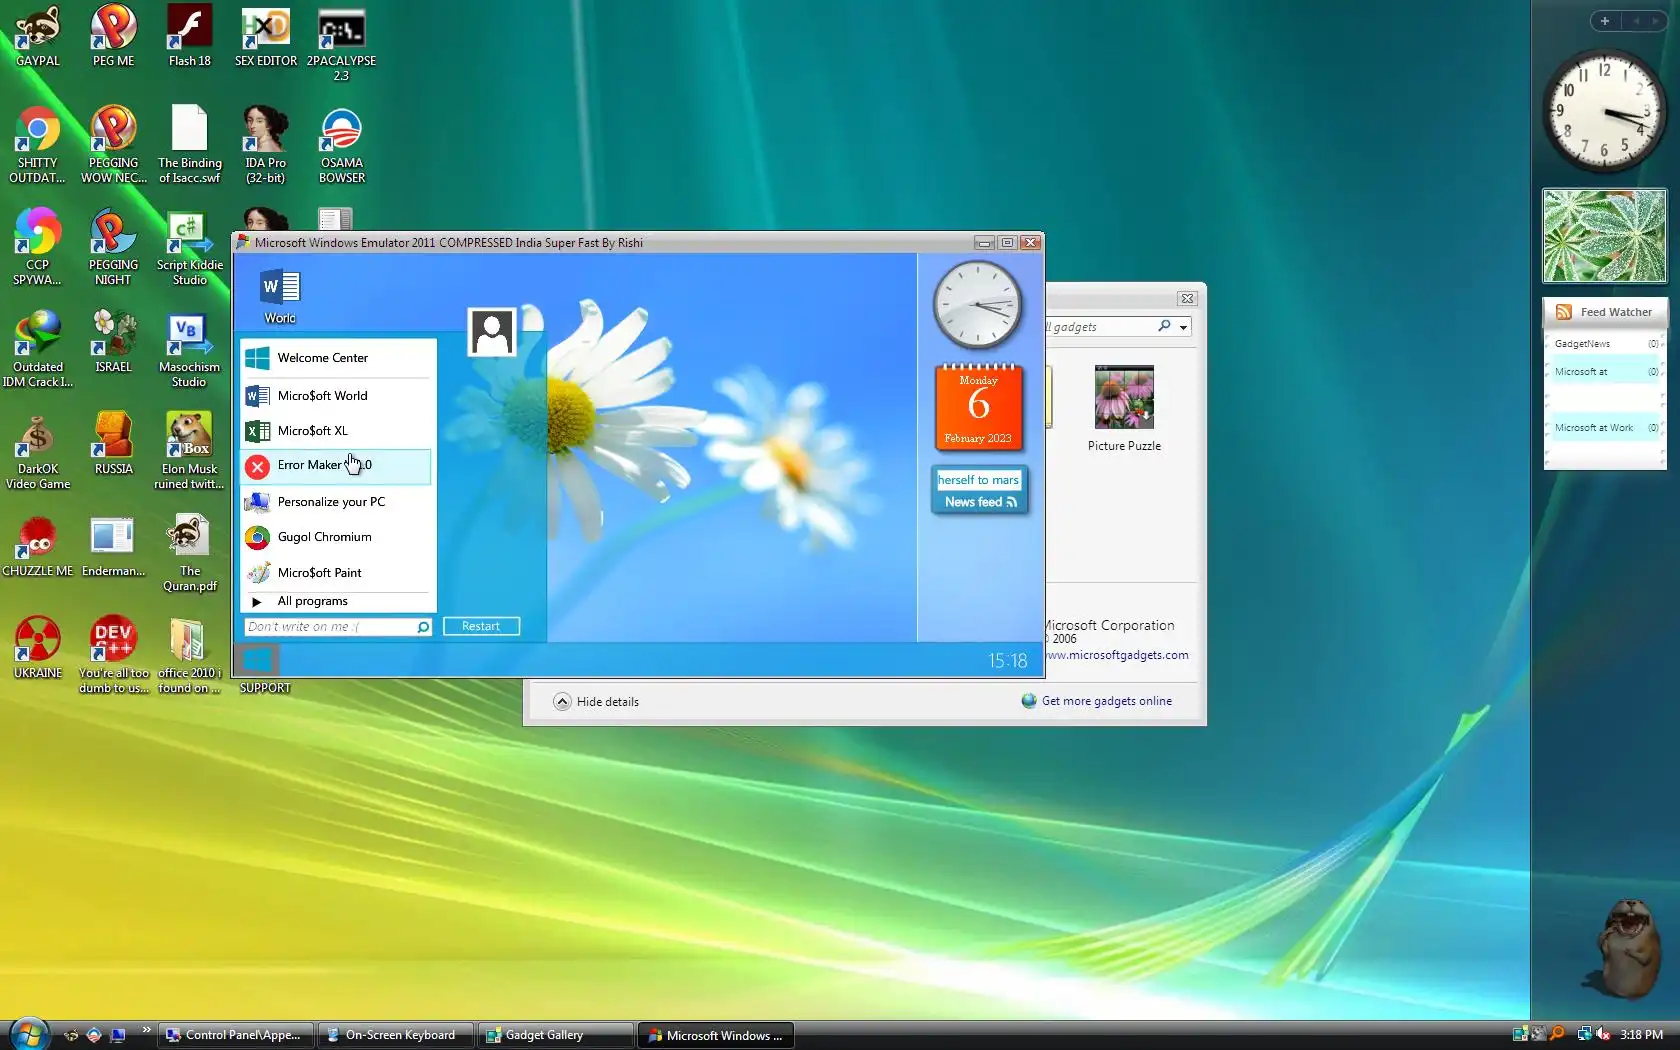Expand All programs in the emulator start menu

pos(338,601)
